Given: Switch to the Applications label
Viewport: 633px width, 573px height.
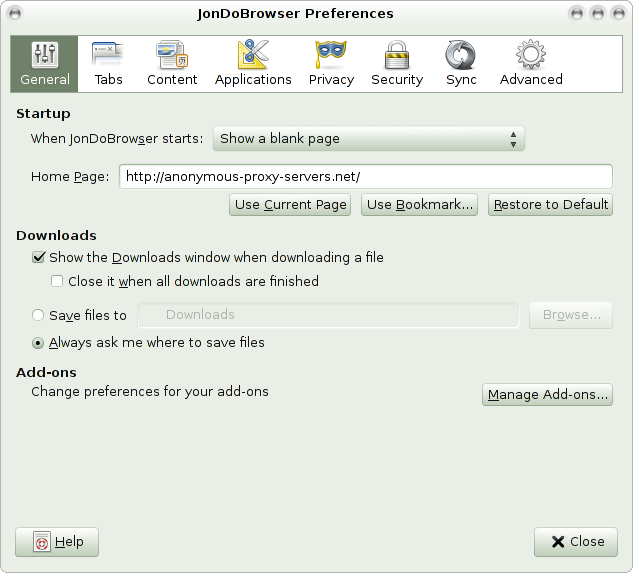Looking at the screenshot, I should click(253, 80).
